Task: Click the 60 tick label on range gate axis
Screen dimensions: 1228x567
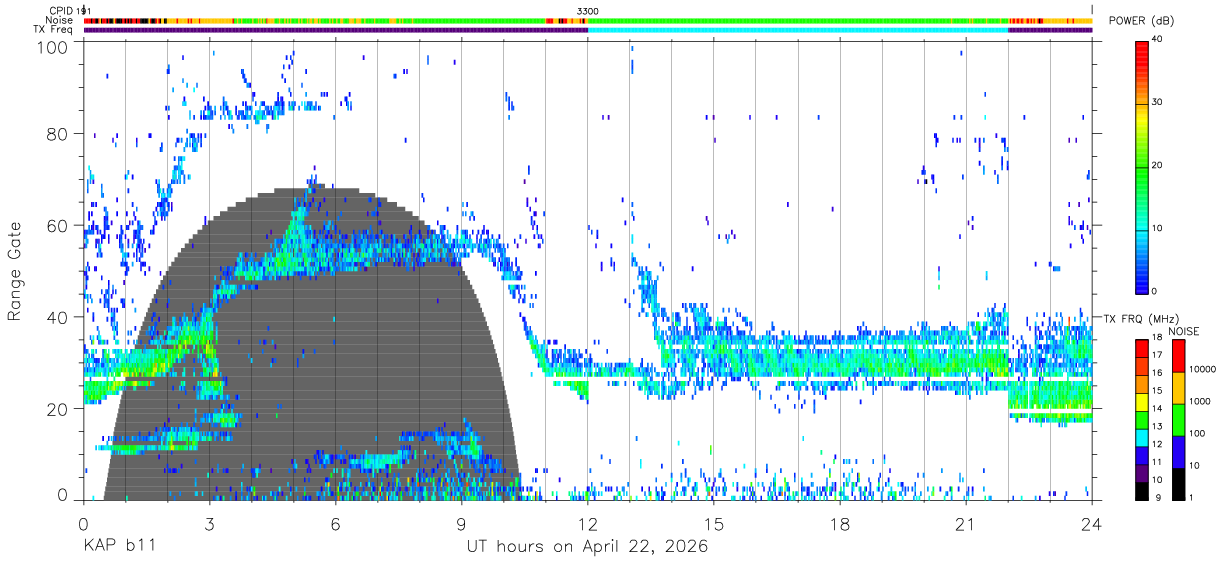Action: pos(56,226)
